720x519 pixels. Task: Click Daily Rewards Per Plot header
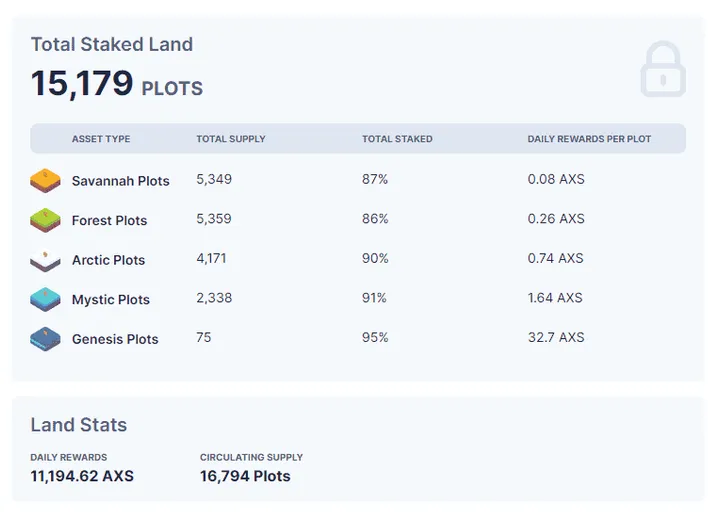[589, 139]
